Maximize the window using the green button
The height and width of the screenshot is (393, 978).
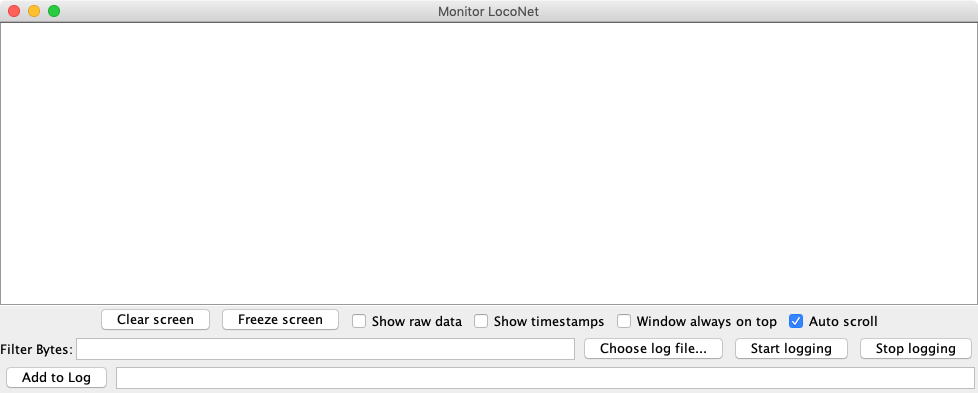[x=54, y=11]
